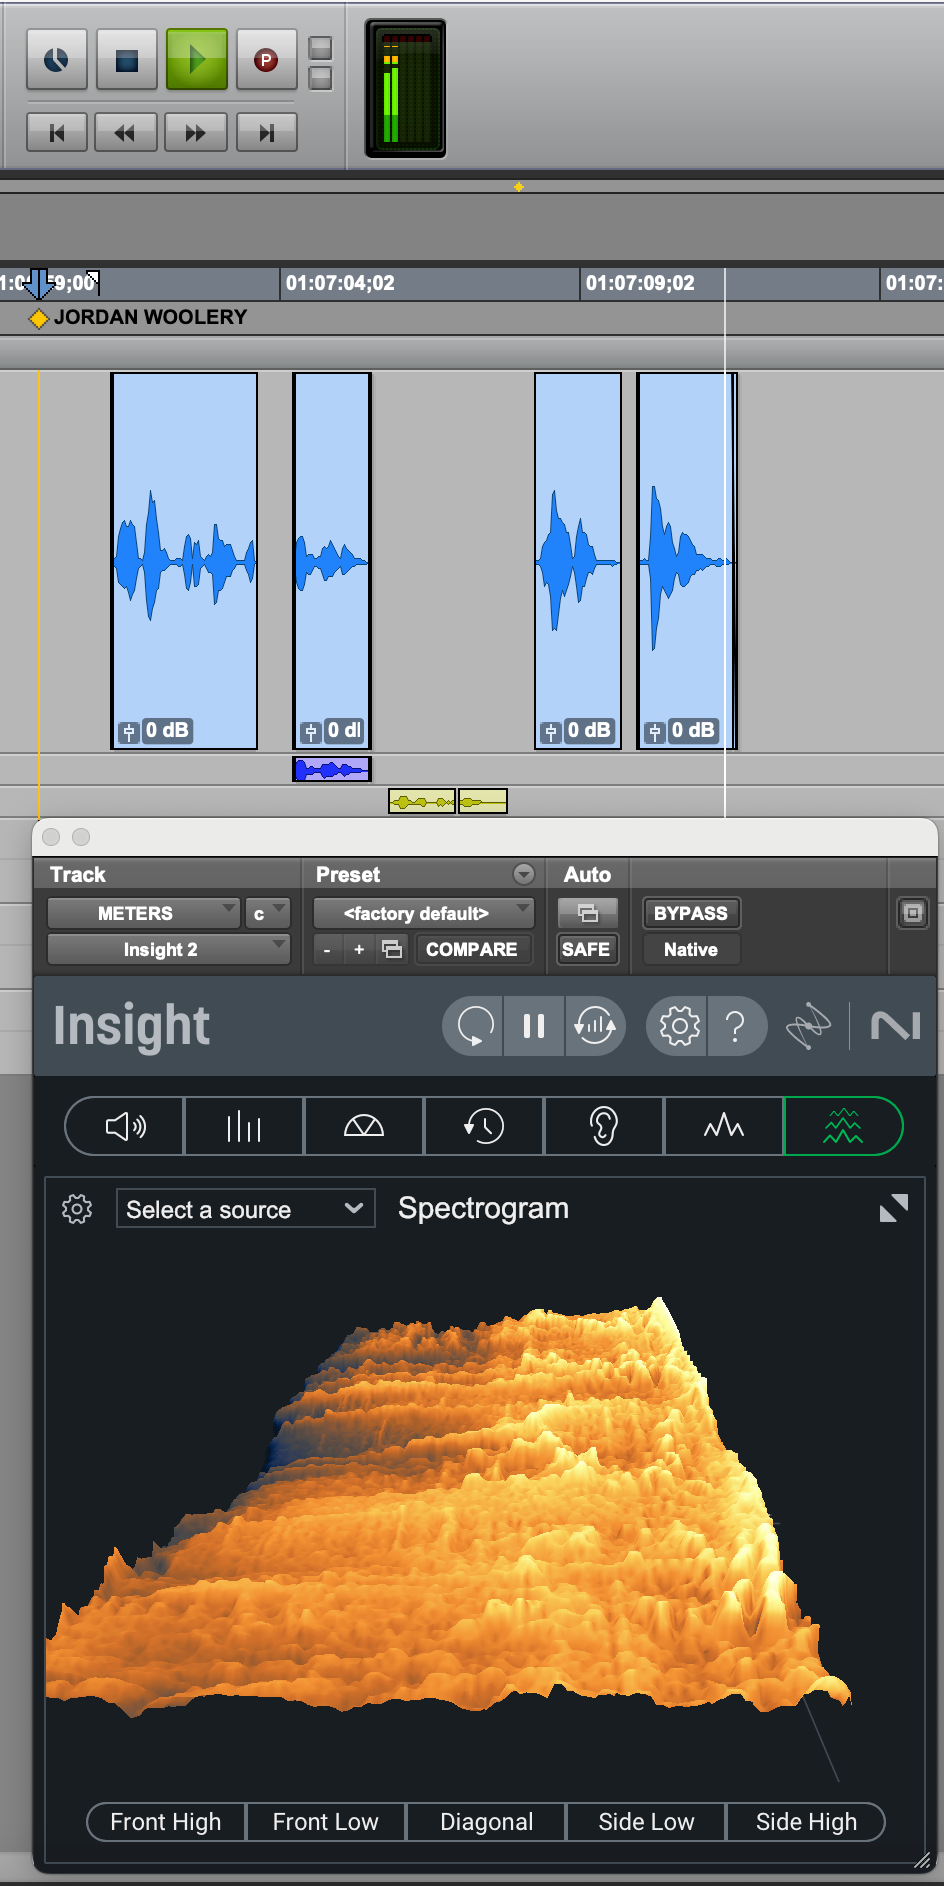
Task: Select the Side Low view
Action: [646, 1822]
